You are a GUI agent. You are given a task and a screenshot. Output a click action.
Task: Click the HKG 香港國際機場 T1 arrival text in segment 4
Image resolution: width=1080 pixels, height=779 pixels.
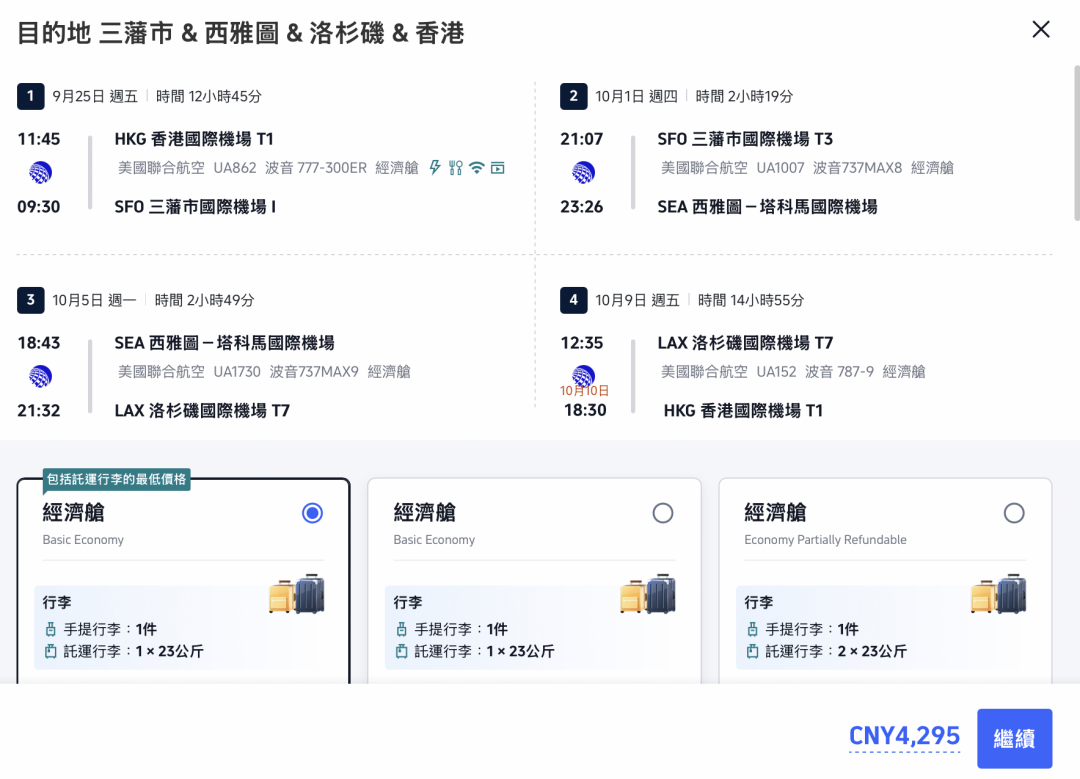(x=743, y=411)
